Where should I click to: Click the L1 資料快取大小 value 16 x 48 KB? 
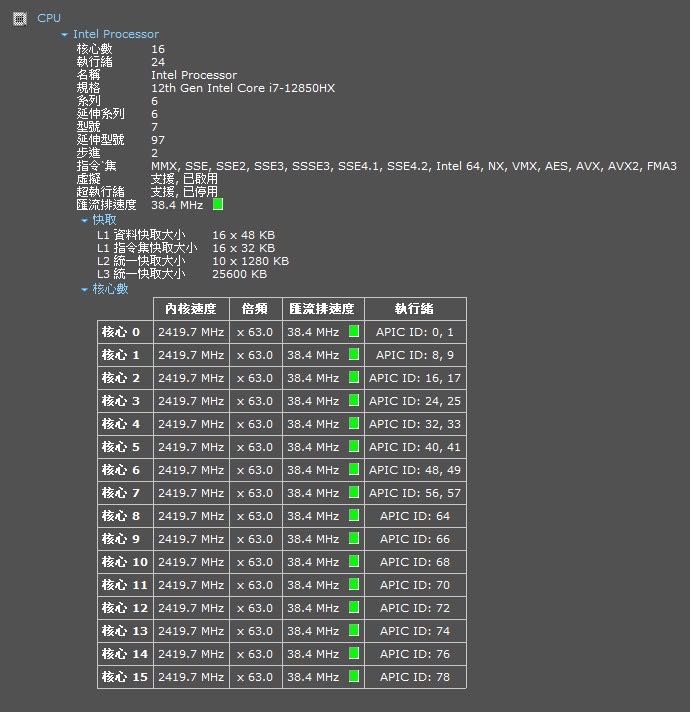click(244, 235)
